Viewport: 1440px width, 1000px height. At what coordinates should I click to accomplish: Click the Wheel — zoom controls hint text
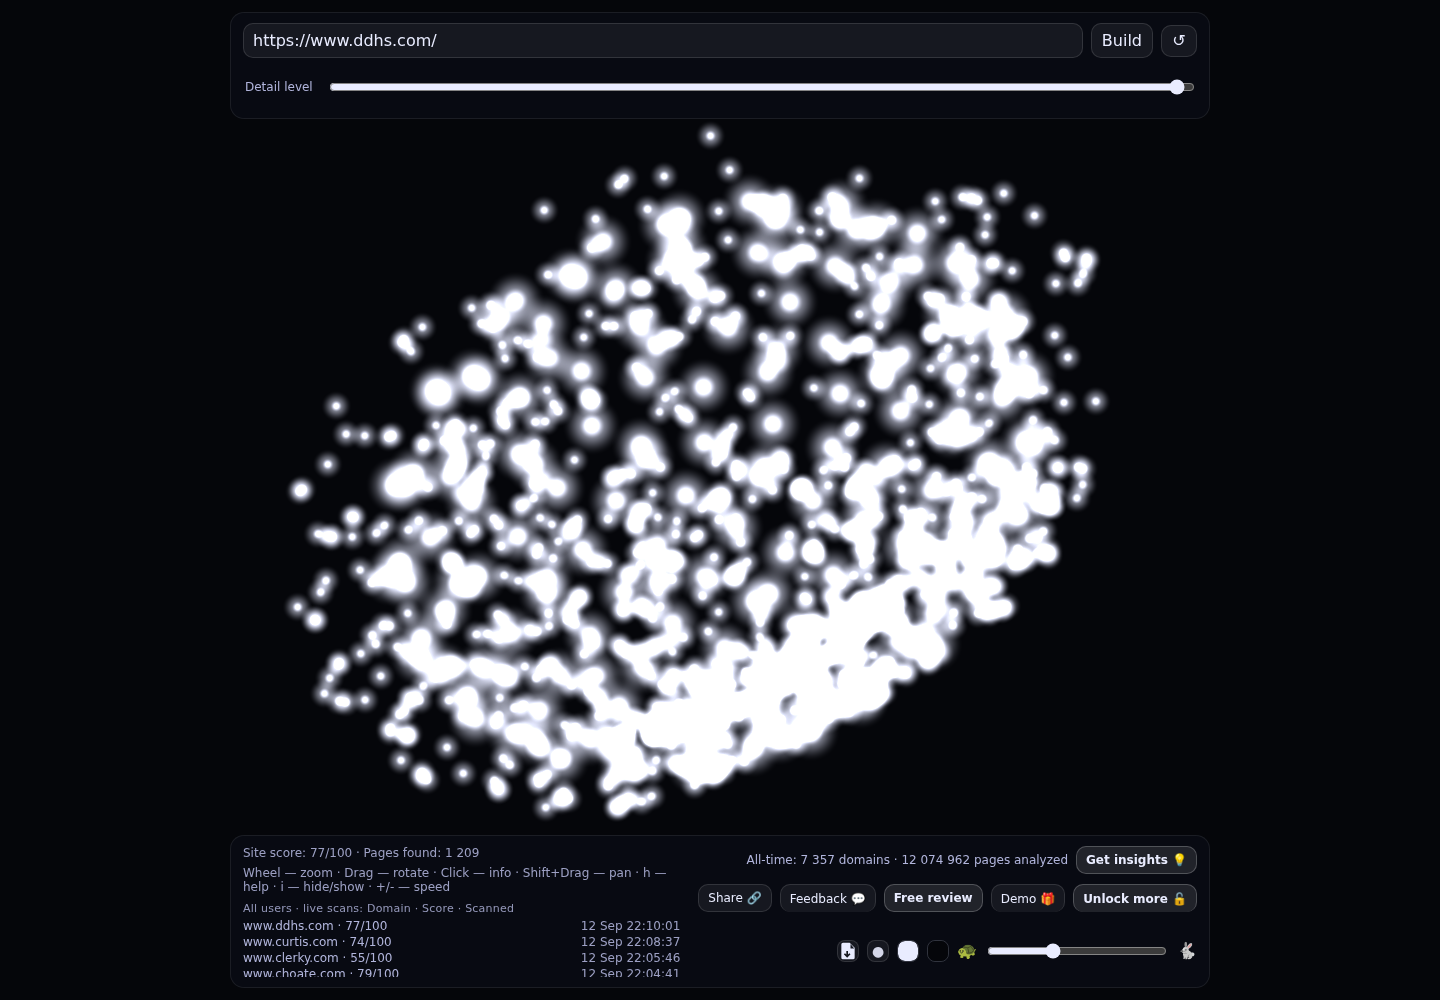[454, 880]
